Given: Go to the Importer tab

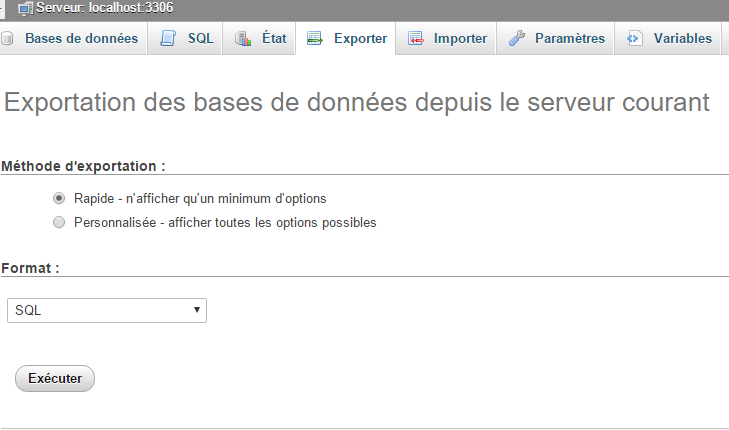Looking at the screenshot, I should pos(446,39).
